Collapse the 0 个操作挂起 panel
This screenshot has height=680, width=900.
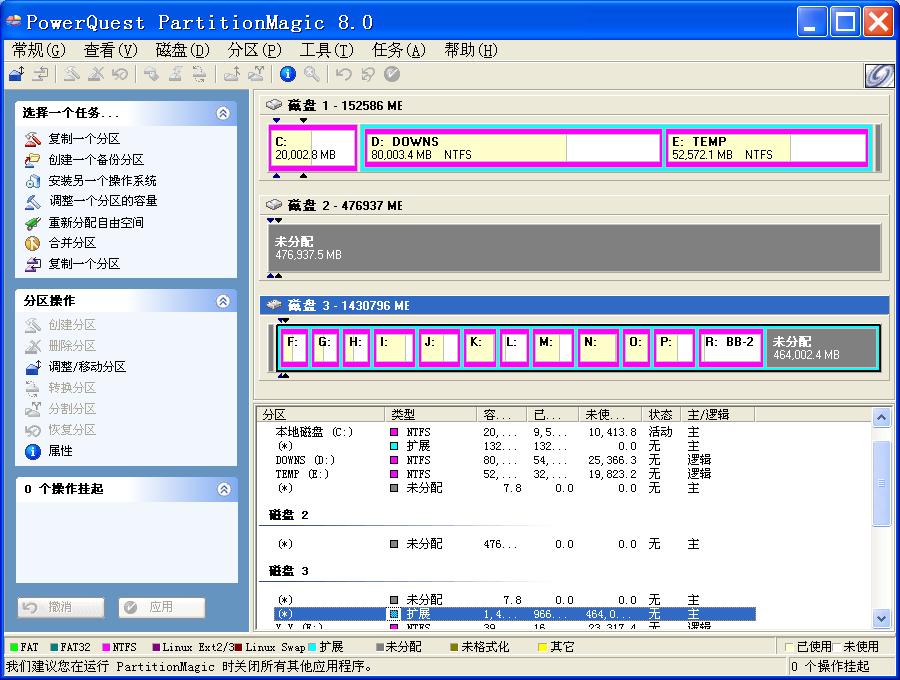click(223, 489)
